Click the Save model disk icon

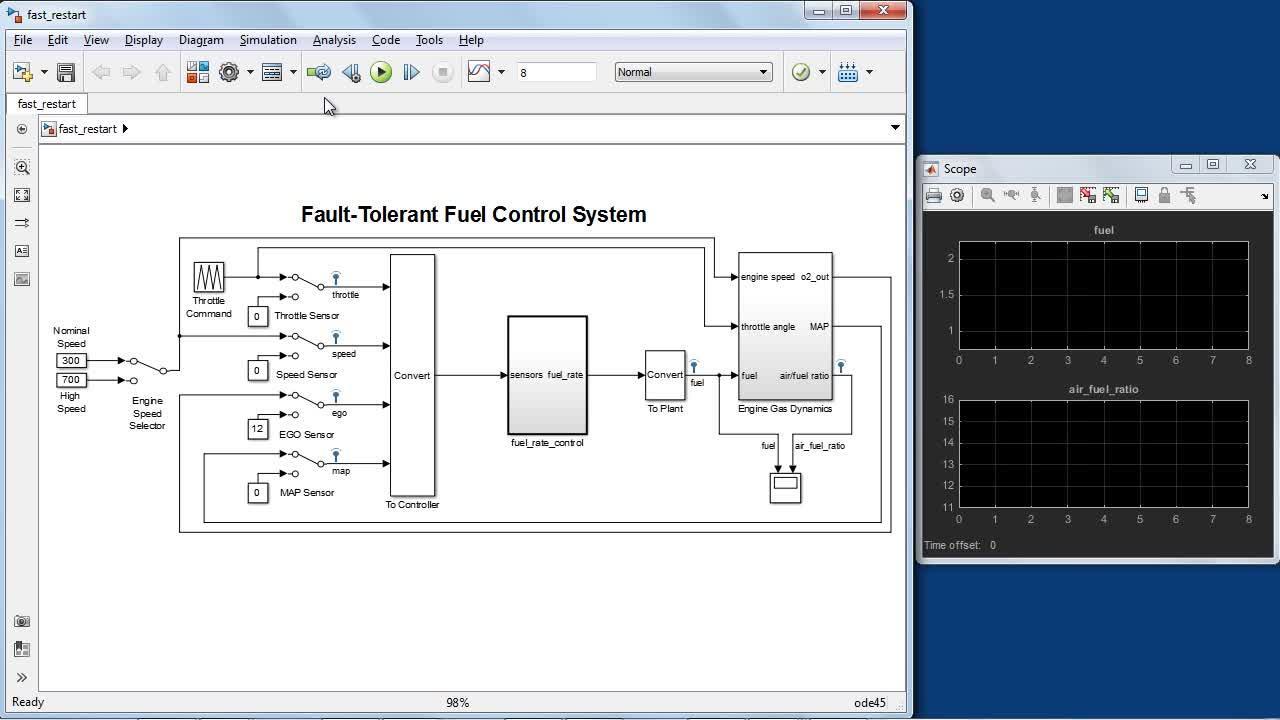point(66,72)
